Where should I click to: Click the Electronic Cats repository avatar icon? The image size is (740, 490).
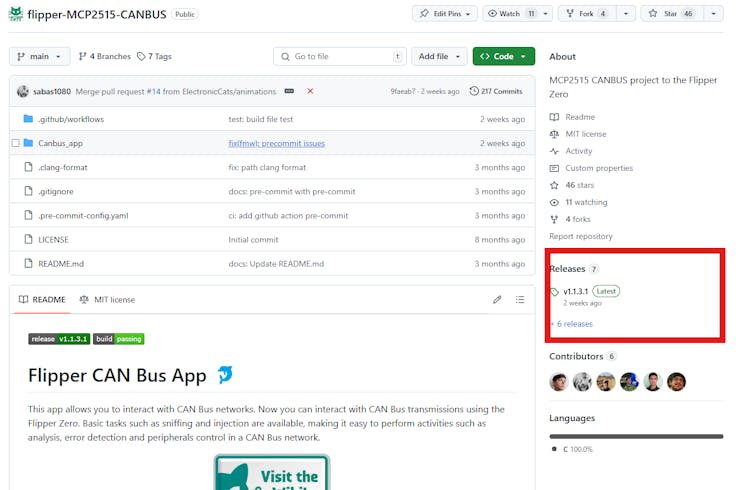click(x=16, y=14)
